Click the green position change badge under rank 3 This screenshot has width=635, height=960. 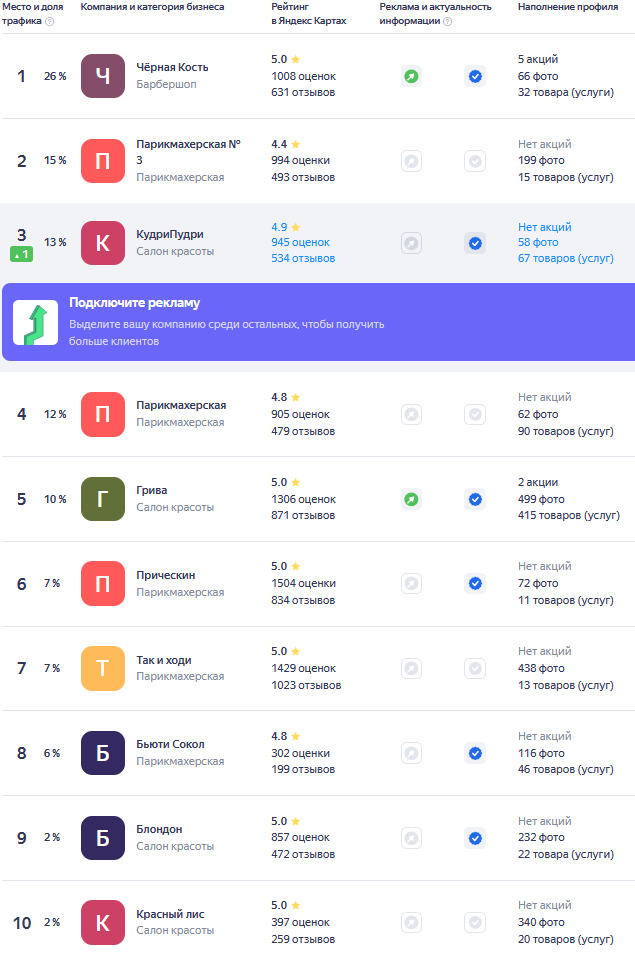(x=21, y=254)
